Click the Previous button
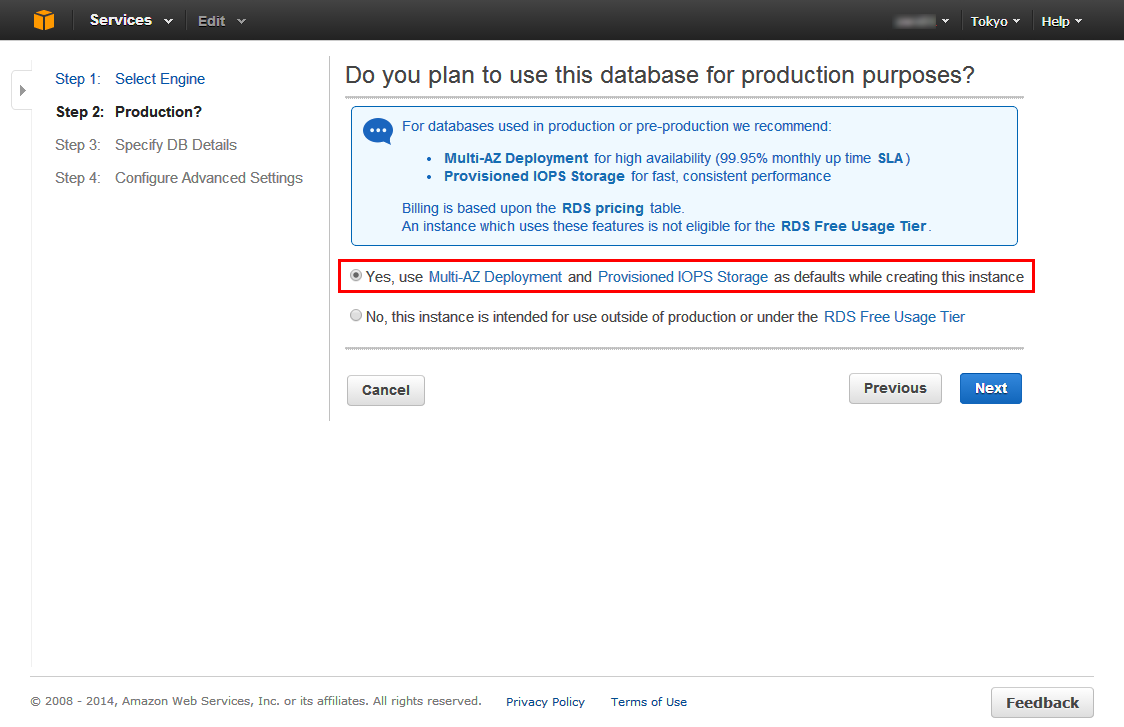 [x=895, y=388]
